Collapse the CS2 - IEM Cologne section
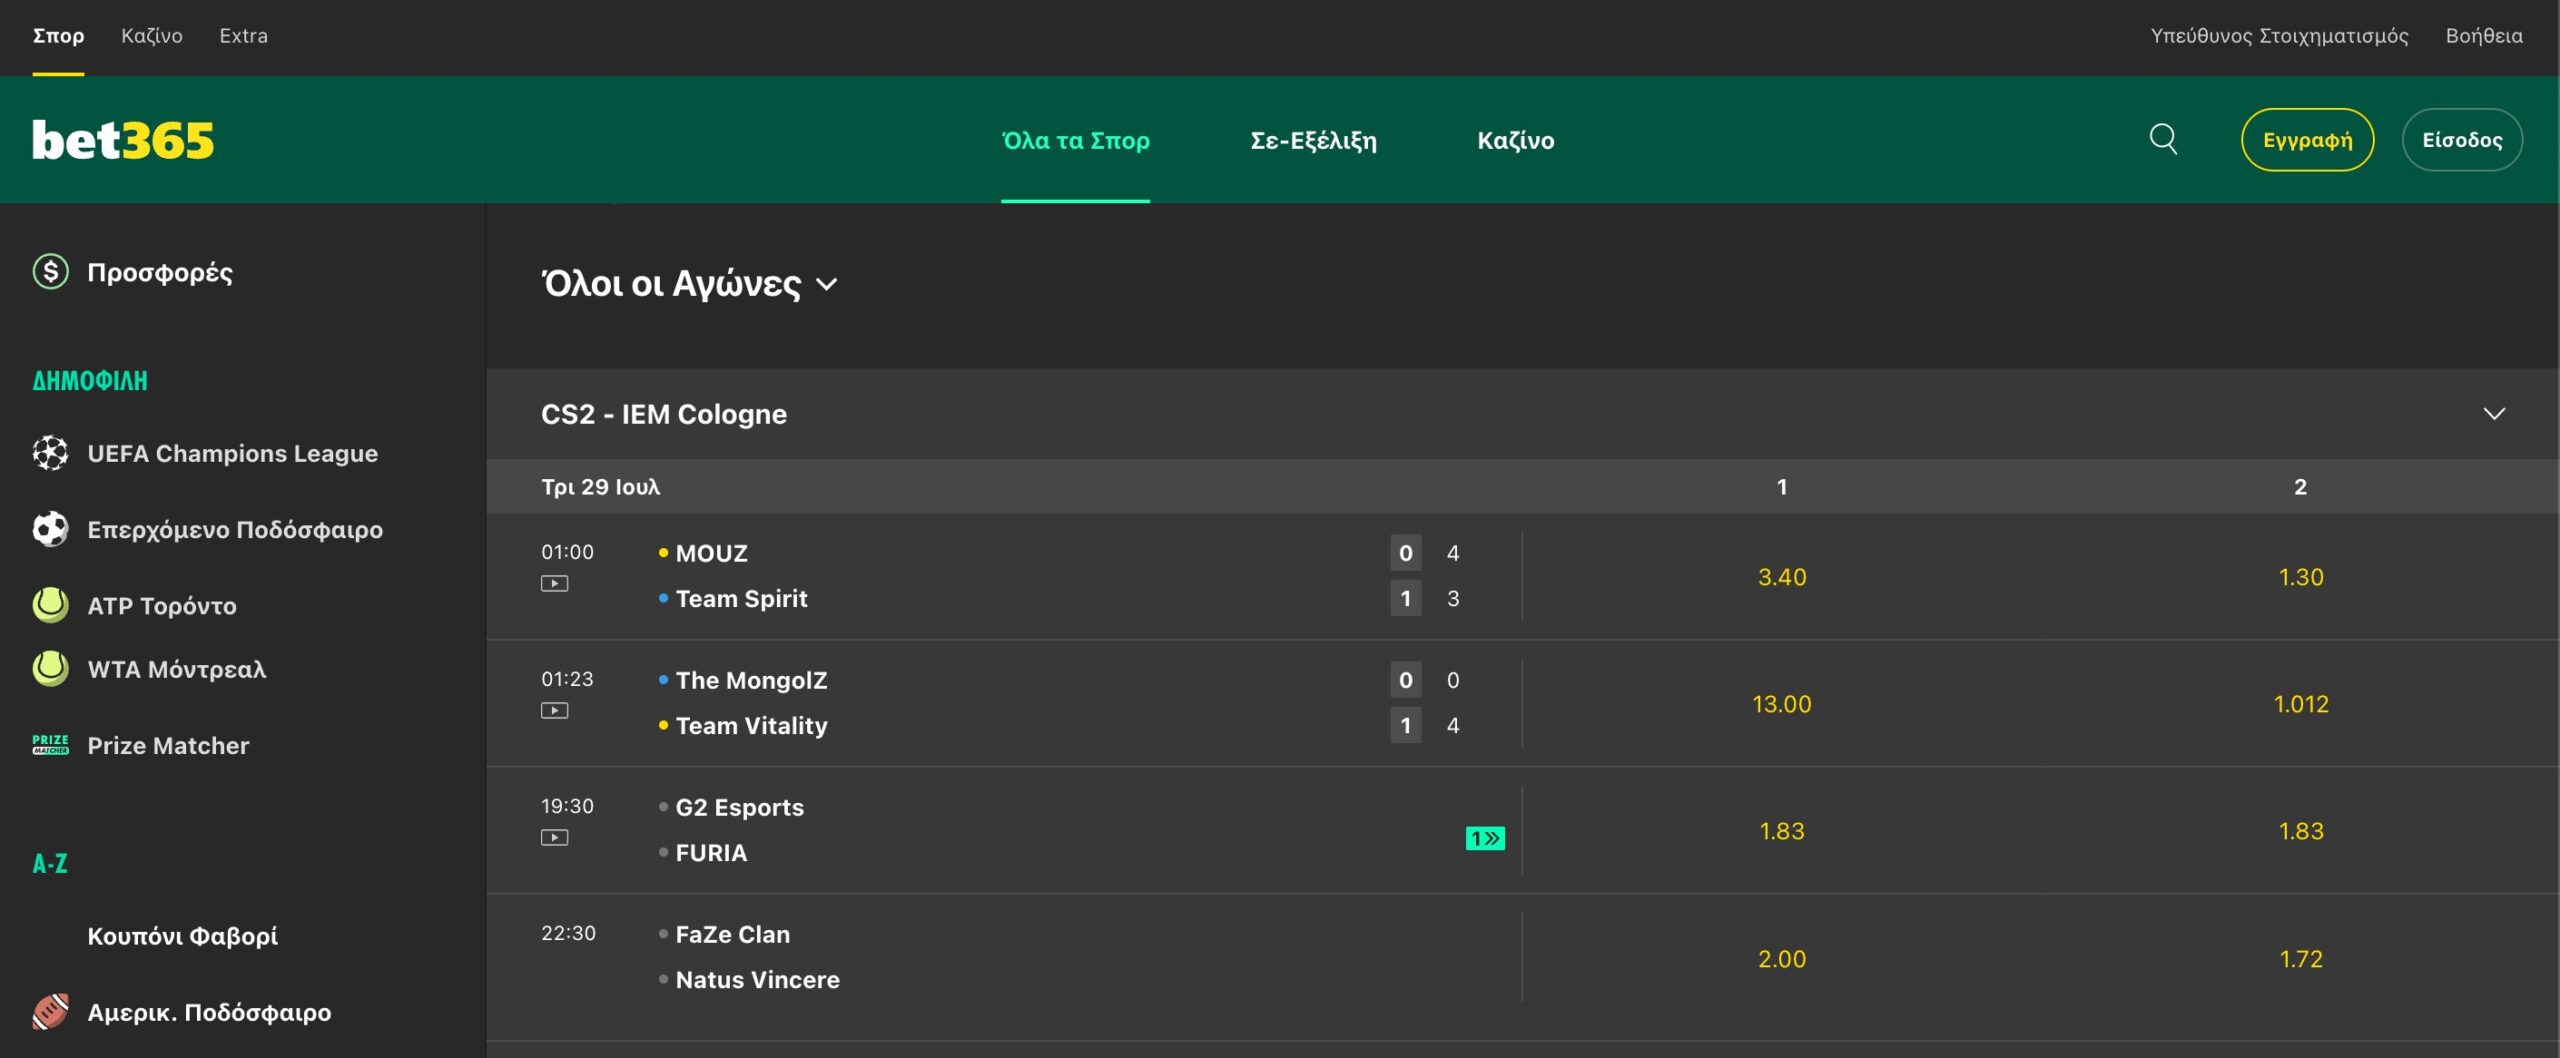The height and width of the screenshot is (1058, 2560). (x=2494, y=413)
